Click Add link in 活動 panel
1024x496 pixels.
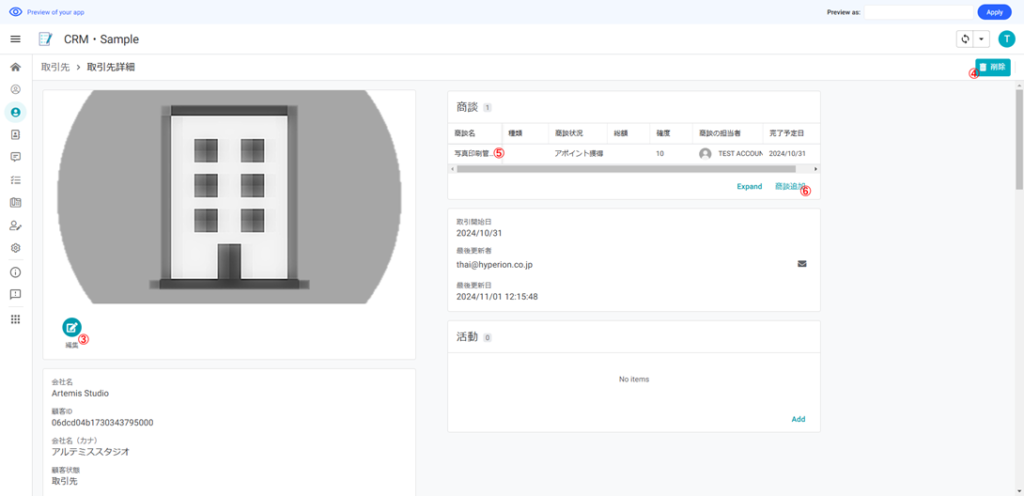[x=798, y=419]
